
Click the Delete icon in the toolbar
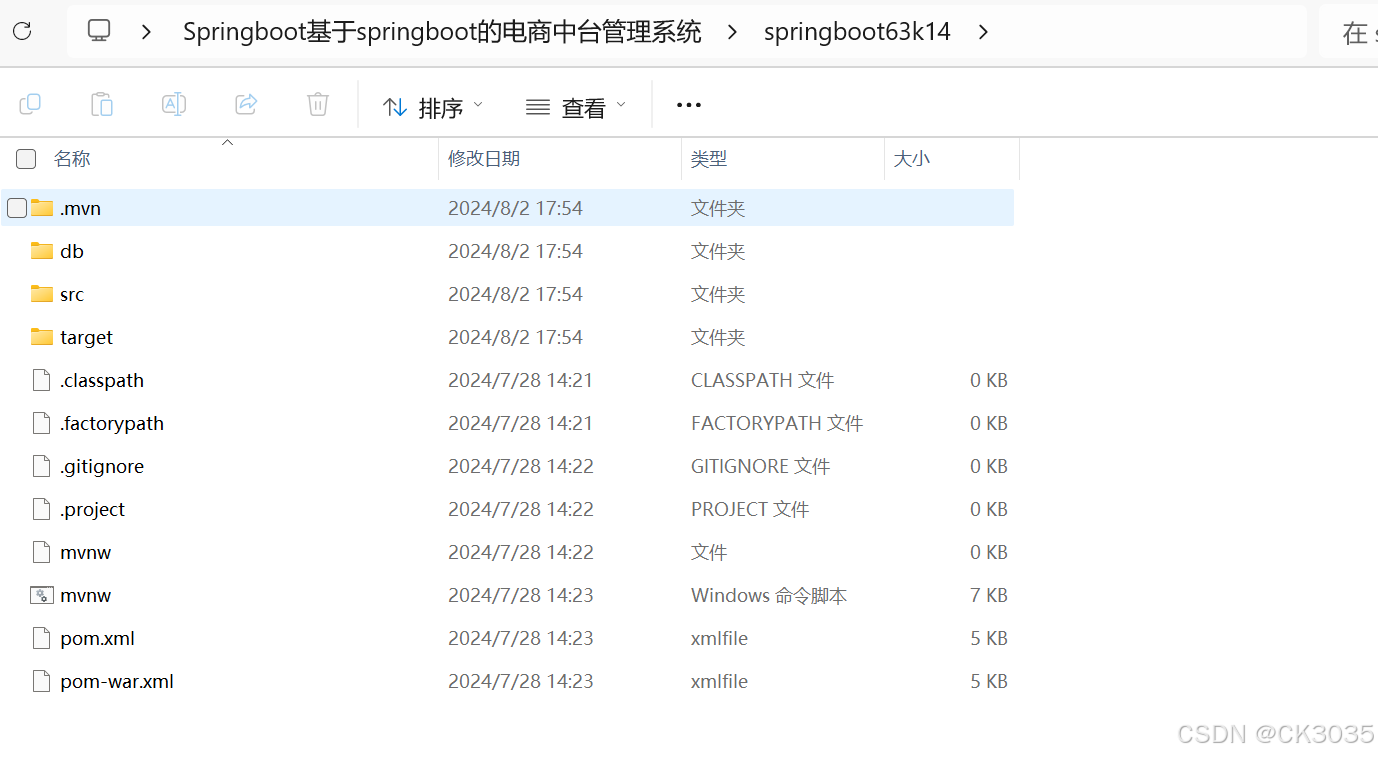pyautogui.click(x=317, y=104)
